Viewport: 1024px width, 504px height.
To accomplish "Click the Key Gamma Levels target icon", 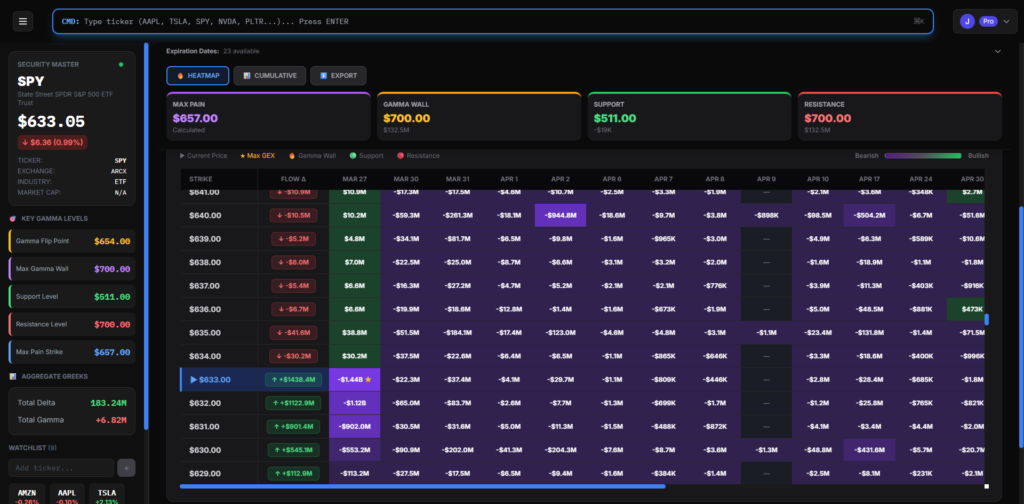I will click(12, 218).
